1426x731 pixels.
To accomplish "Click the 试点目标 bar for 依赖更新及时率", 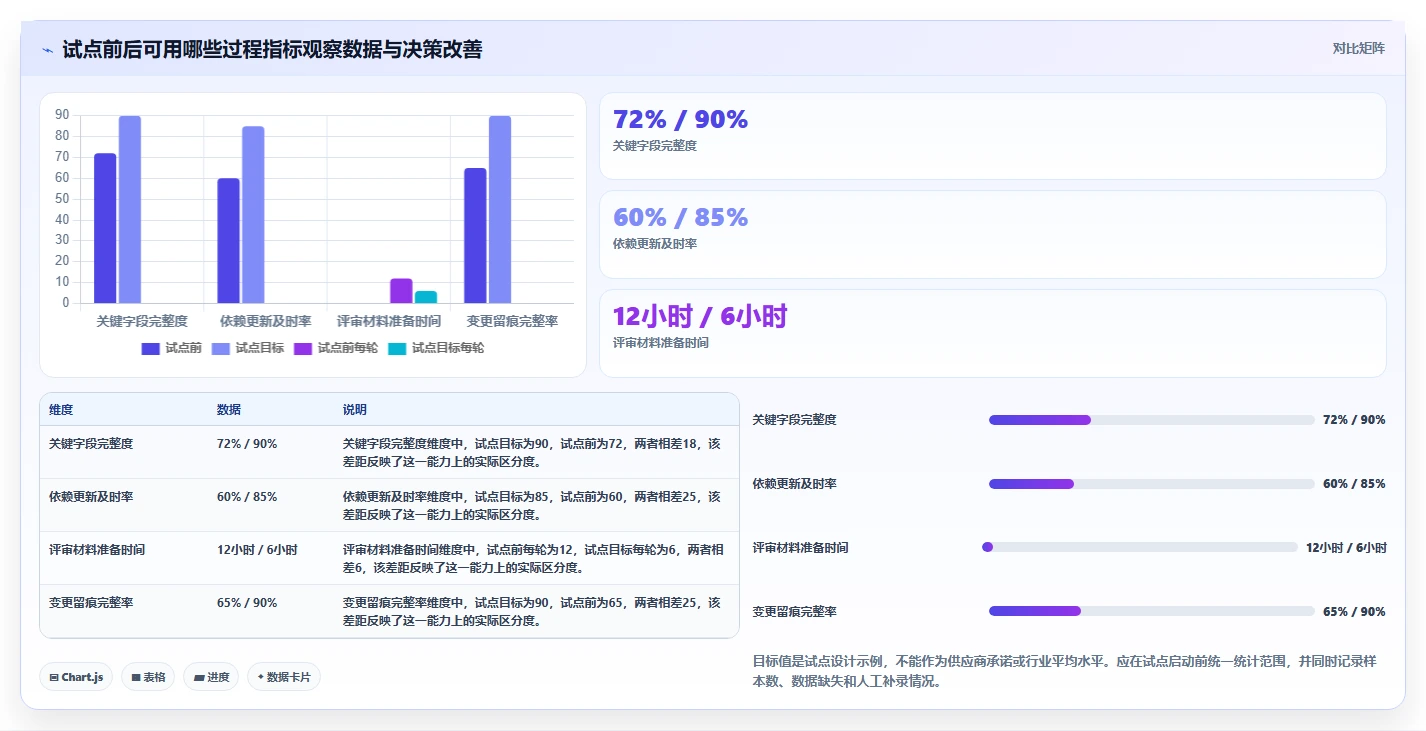I will pyautogui.click(x=253, y=214).
